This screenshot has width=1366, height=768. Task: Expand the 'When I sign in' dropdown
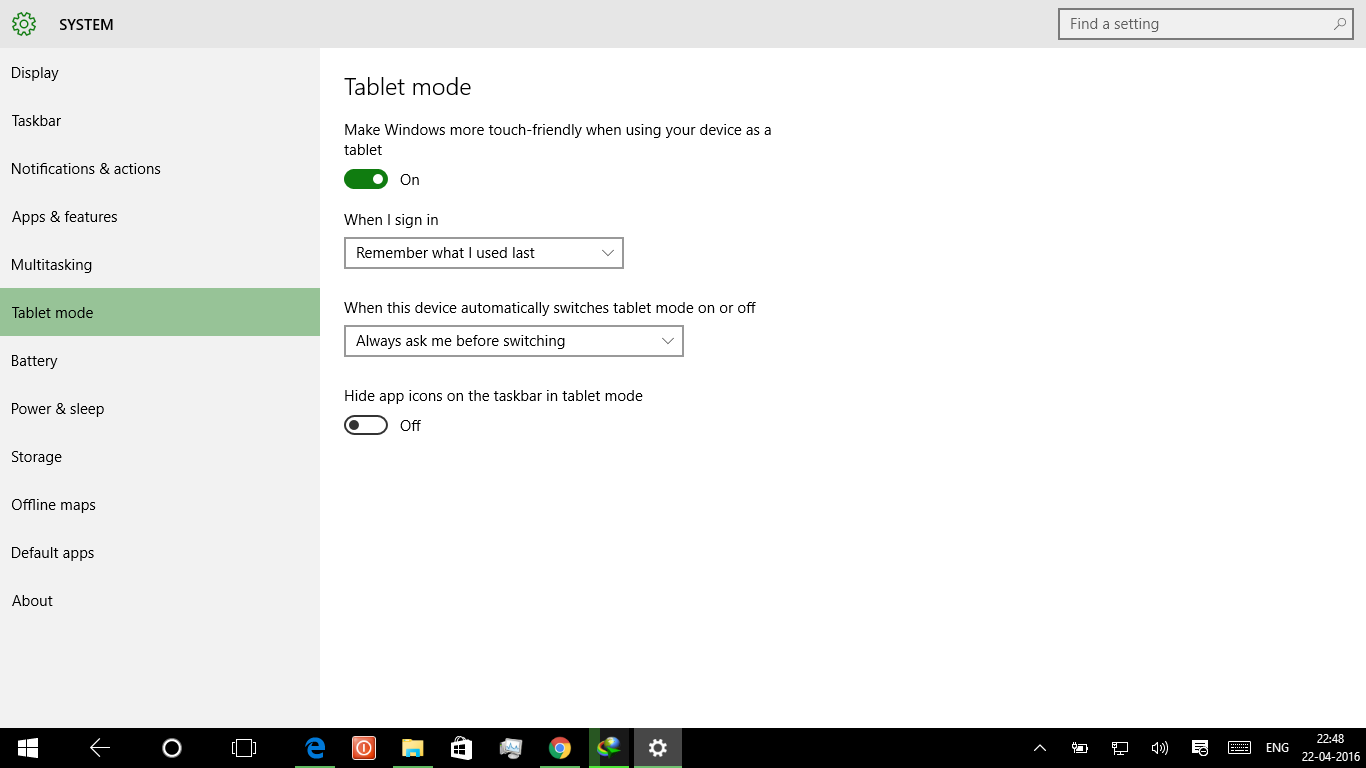483,253
